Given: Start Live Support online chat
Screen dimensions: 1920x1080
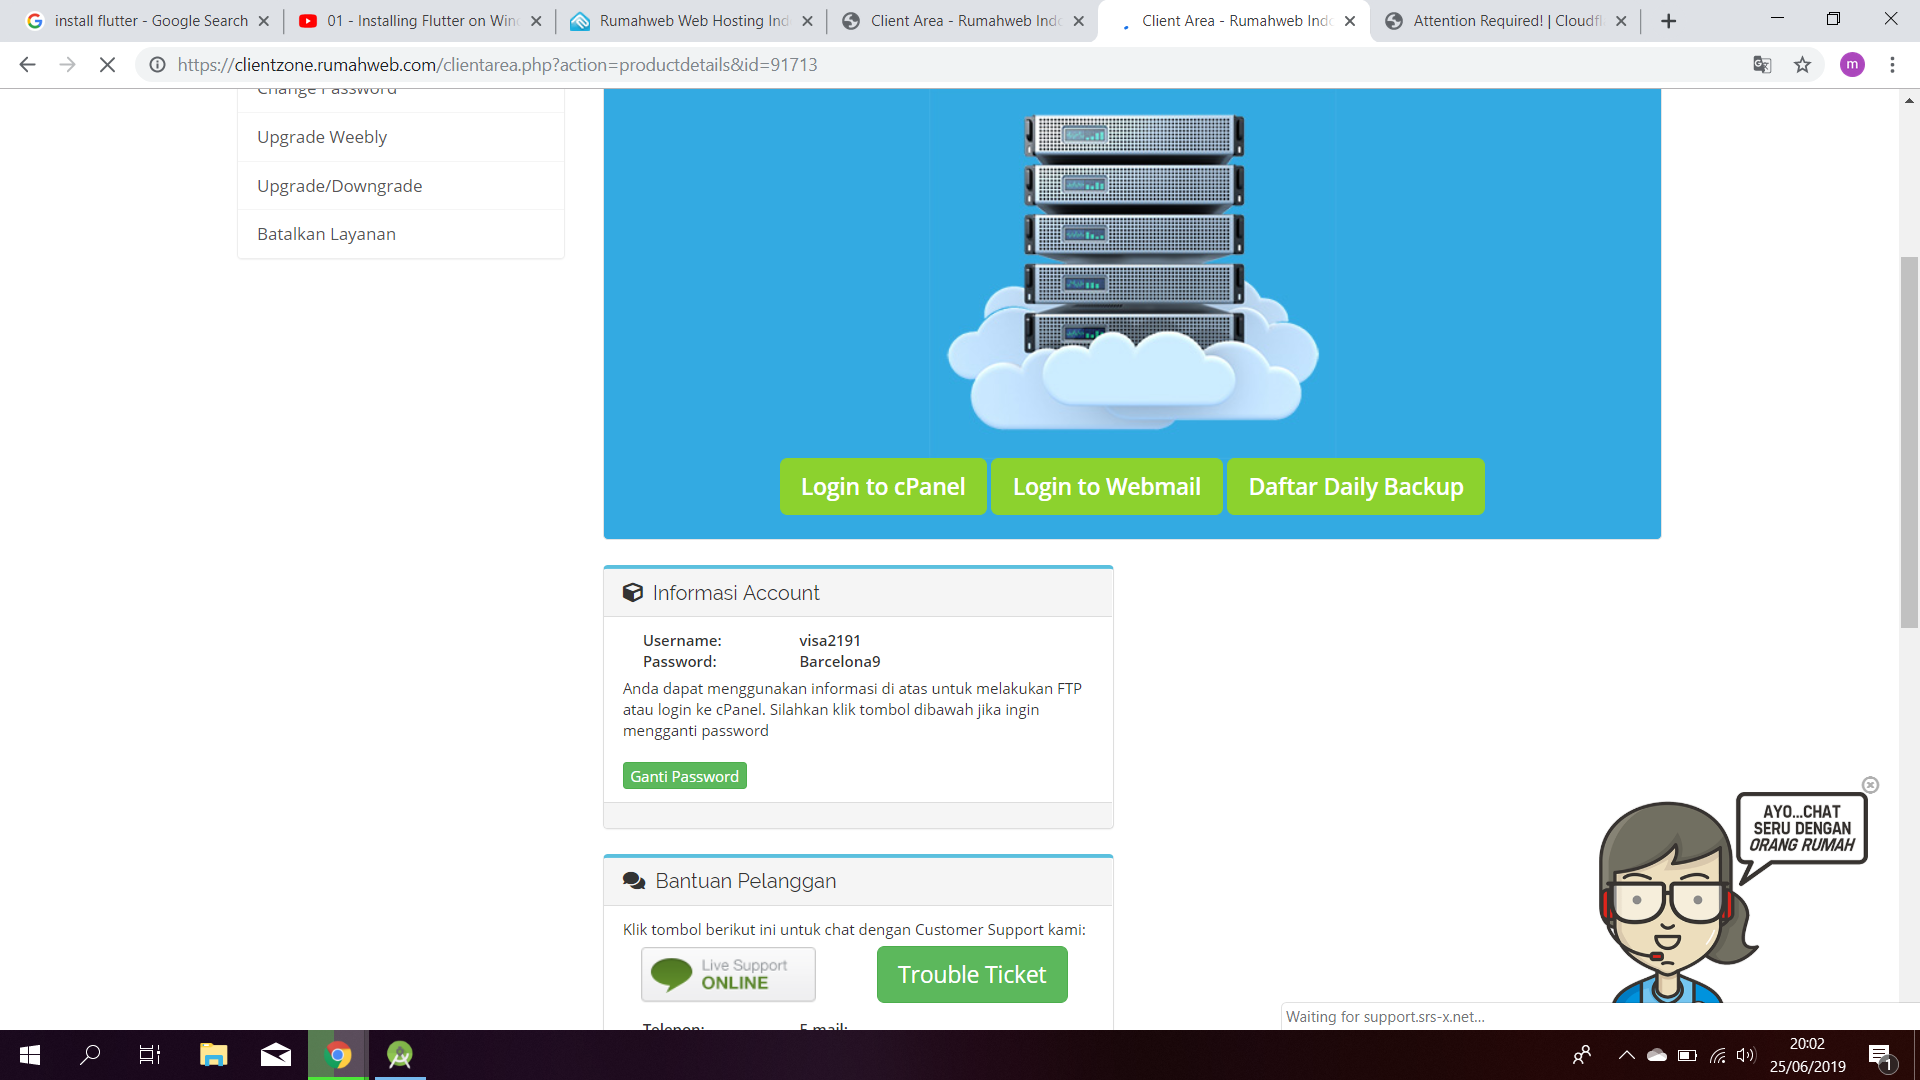Looking at the screenshot, I should [728, 974].
